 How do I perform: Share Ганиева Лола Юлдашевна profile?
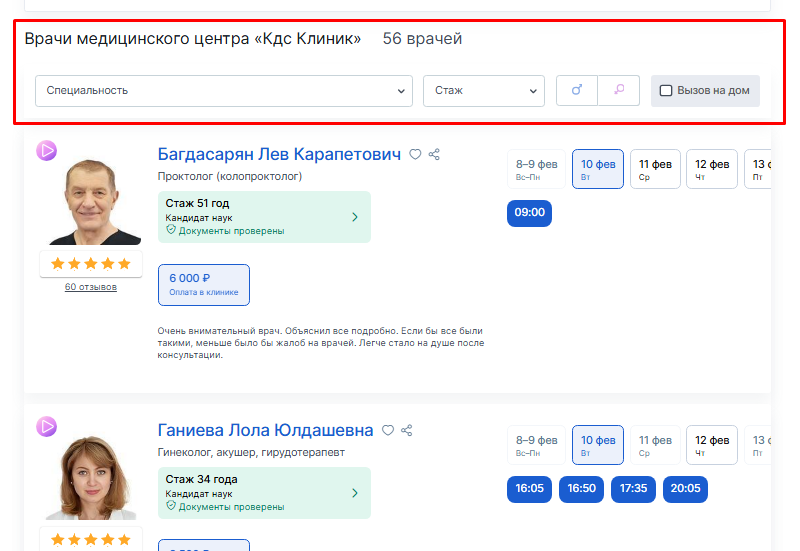point(407,430)
